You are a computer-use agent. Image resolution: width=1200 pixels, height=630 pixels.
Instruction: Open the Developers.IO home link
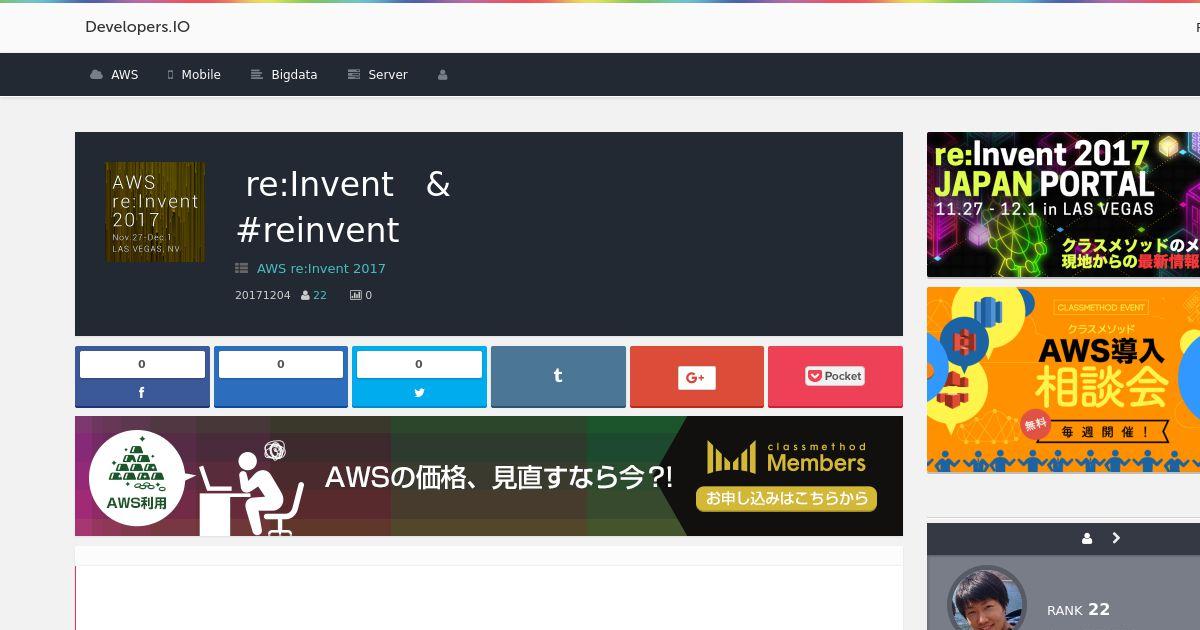point(137,27)
